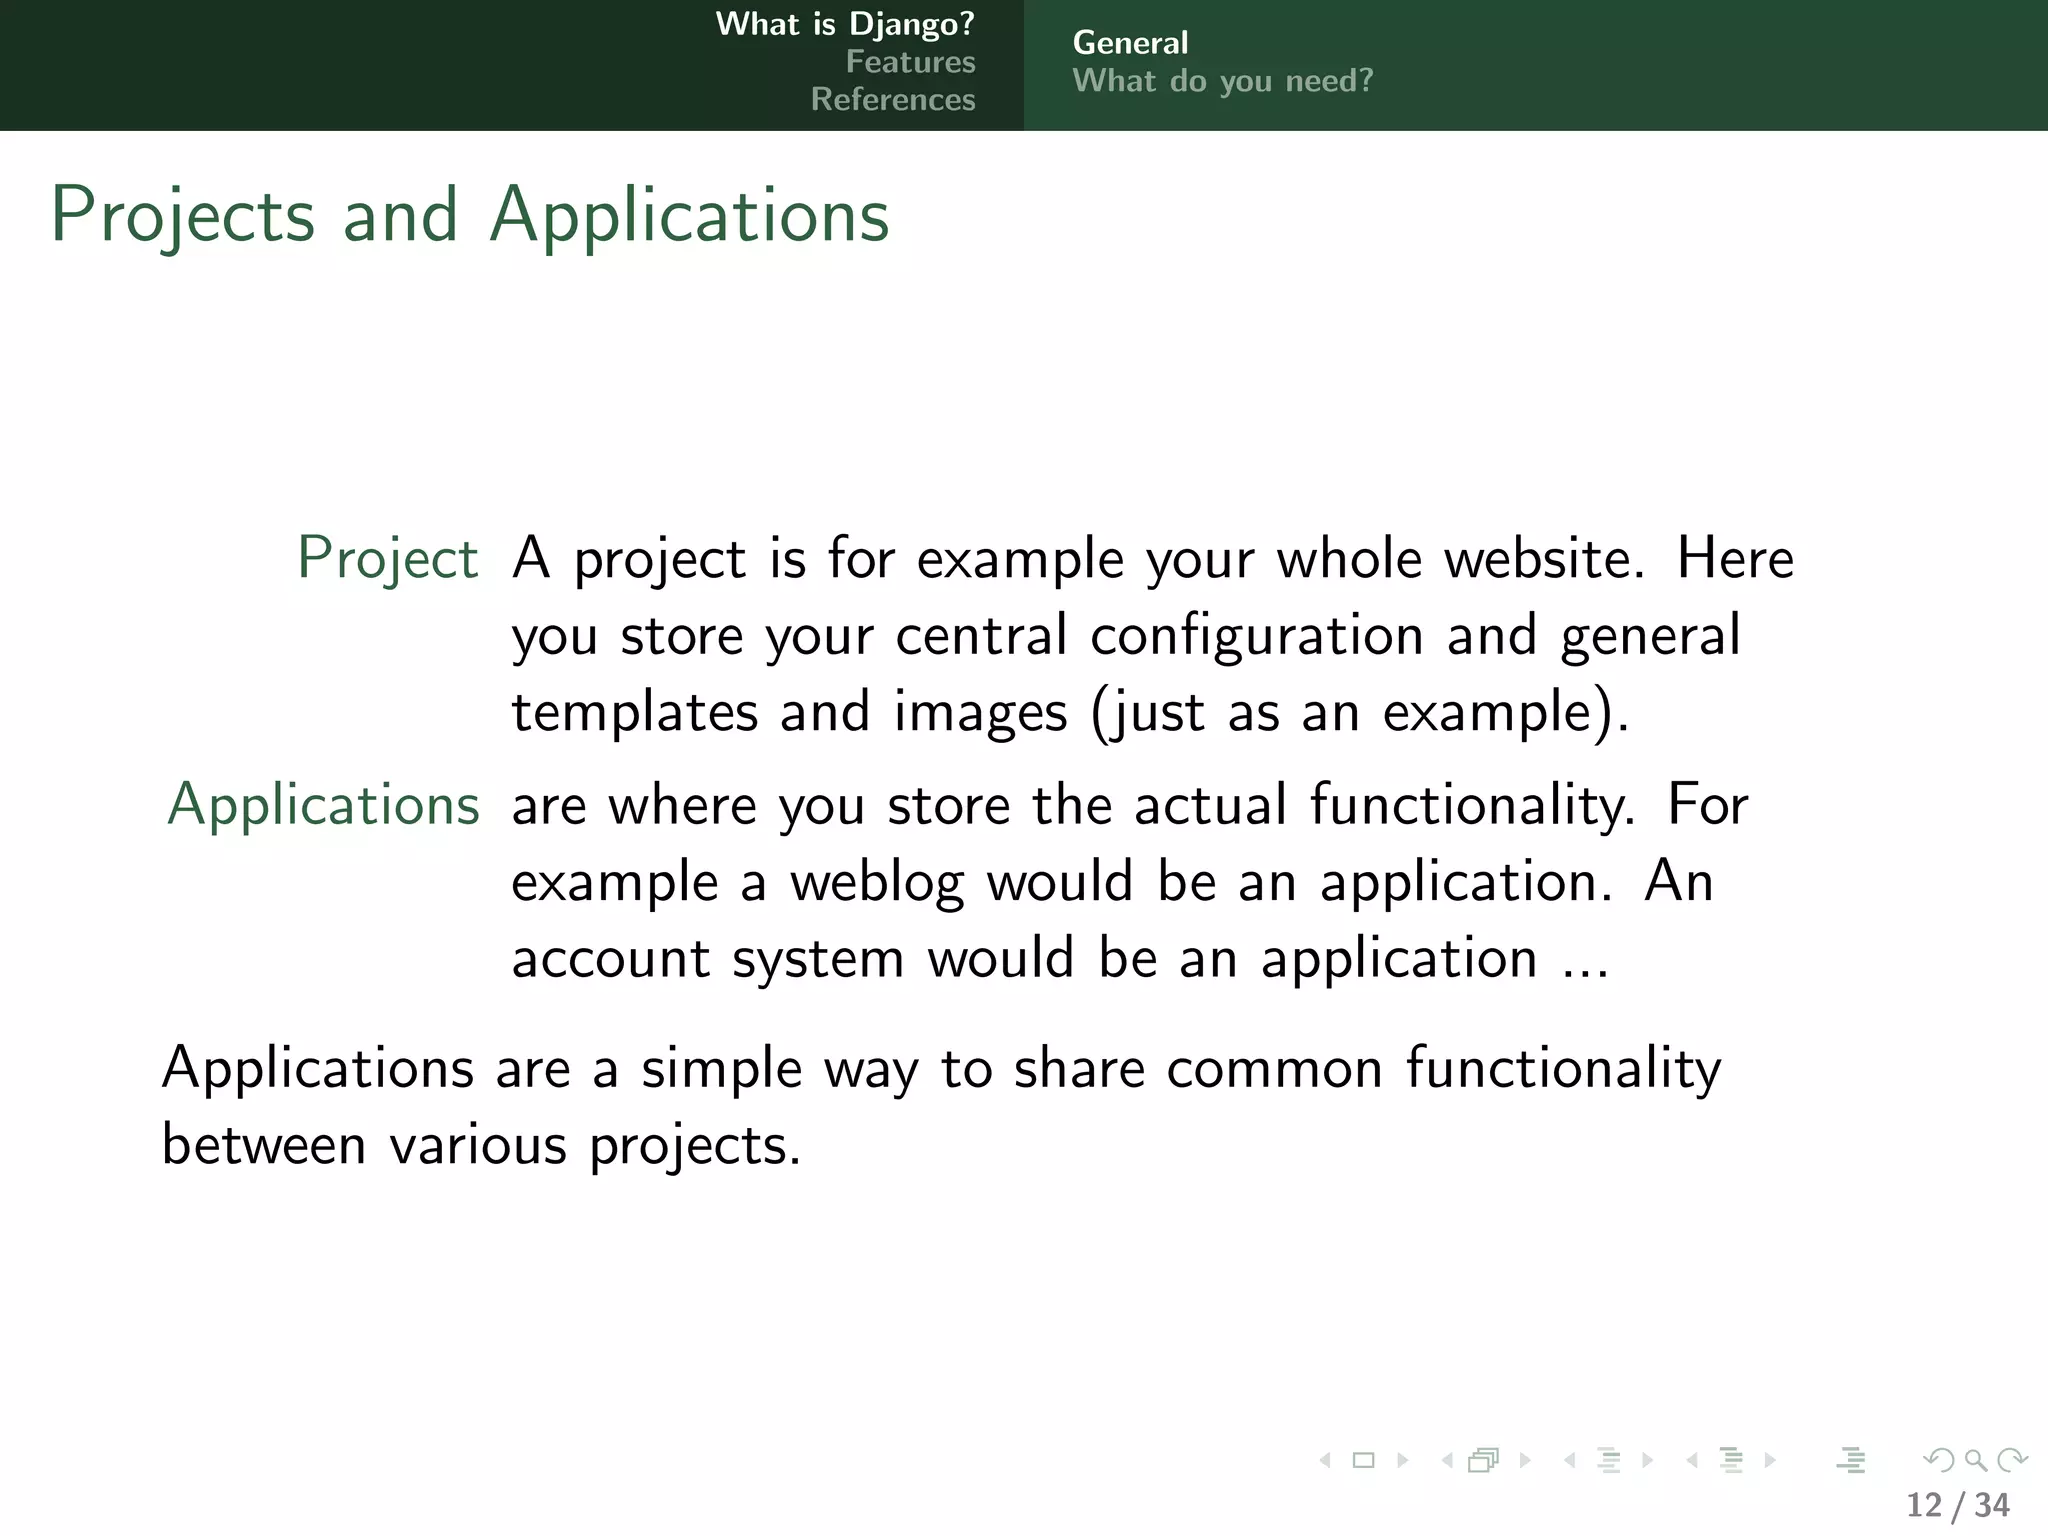Click the stacked frames navigation icon
This screenshot has width=2048, height=1536.
pyautogui.click(x=1484, y=1461)
